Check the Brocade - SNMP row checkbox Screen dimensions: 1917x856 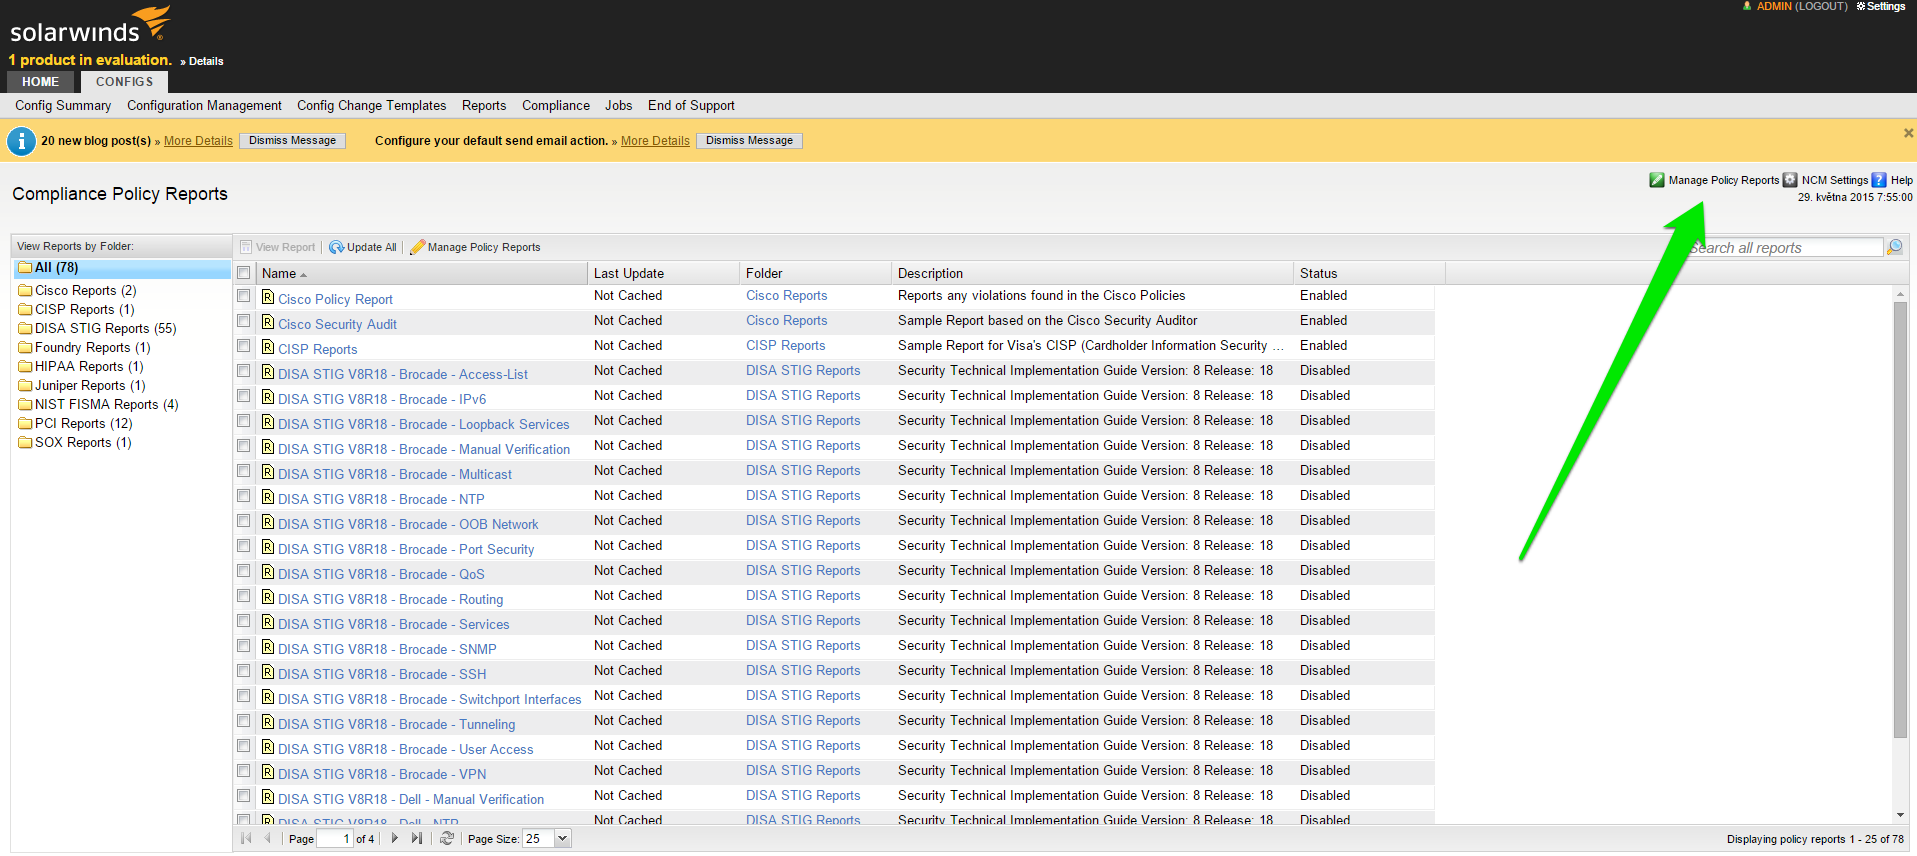click(x=243, y=646)
